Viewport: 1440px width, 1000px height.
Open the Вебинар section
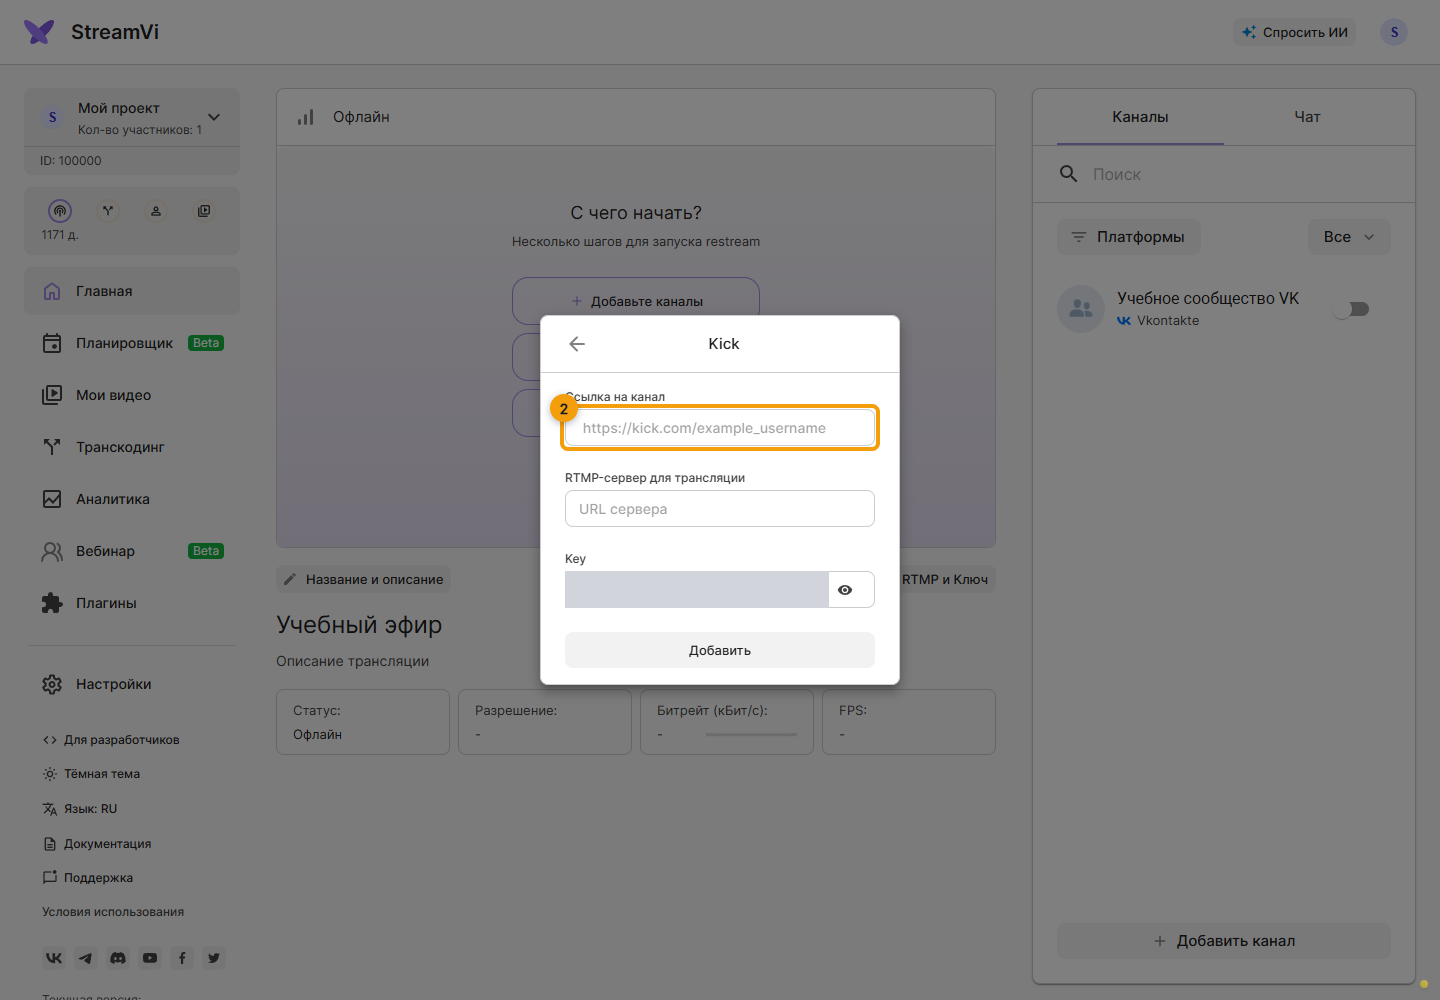coord(132,551)
